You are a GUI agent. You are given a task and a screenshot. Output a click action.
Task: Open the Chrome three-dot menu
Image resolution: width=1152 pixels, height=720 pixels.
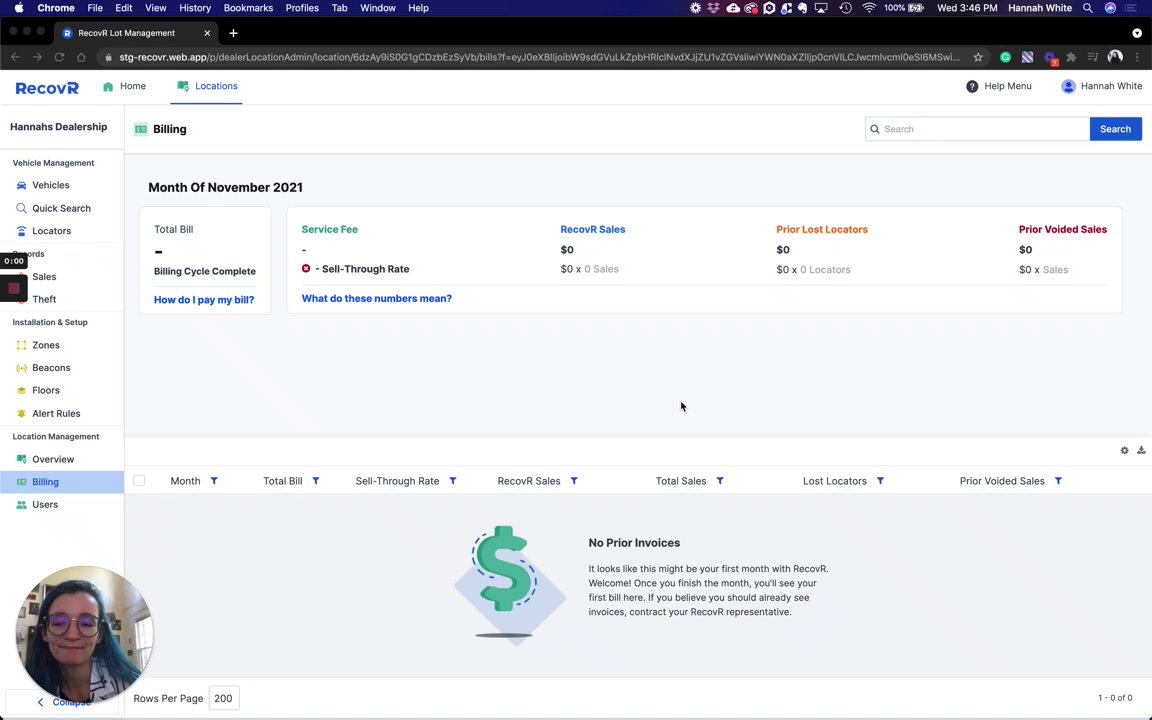1137,57
